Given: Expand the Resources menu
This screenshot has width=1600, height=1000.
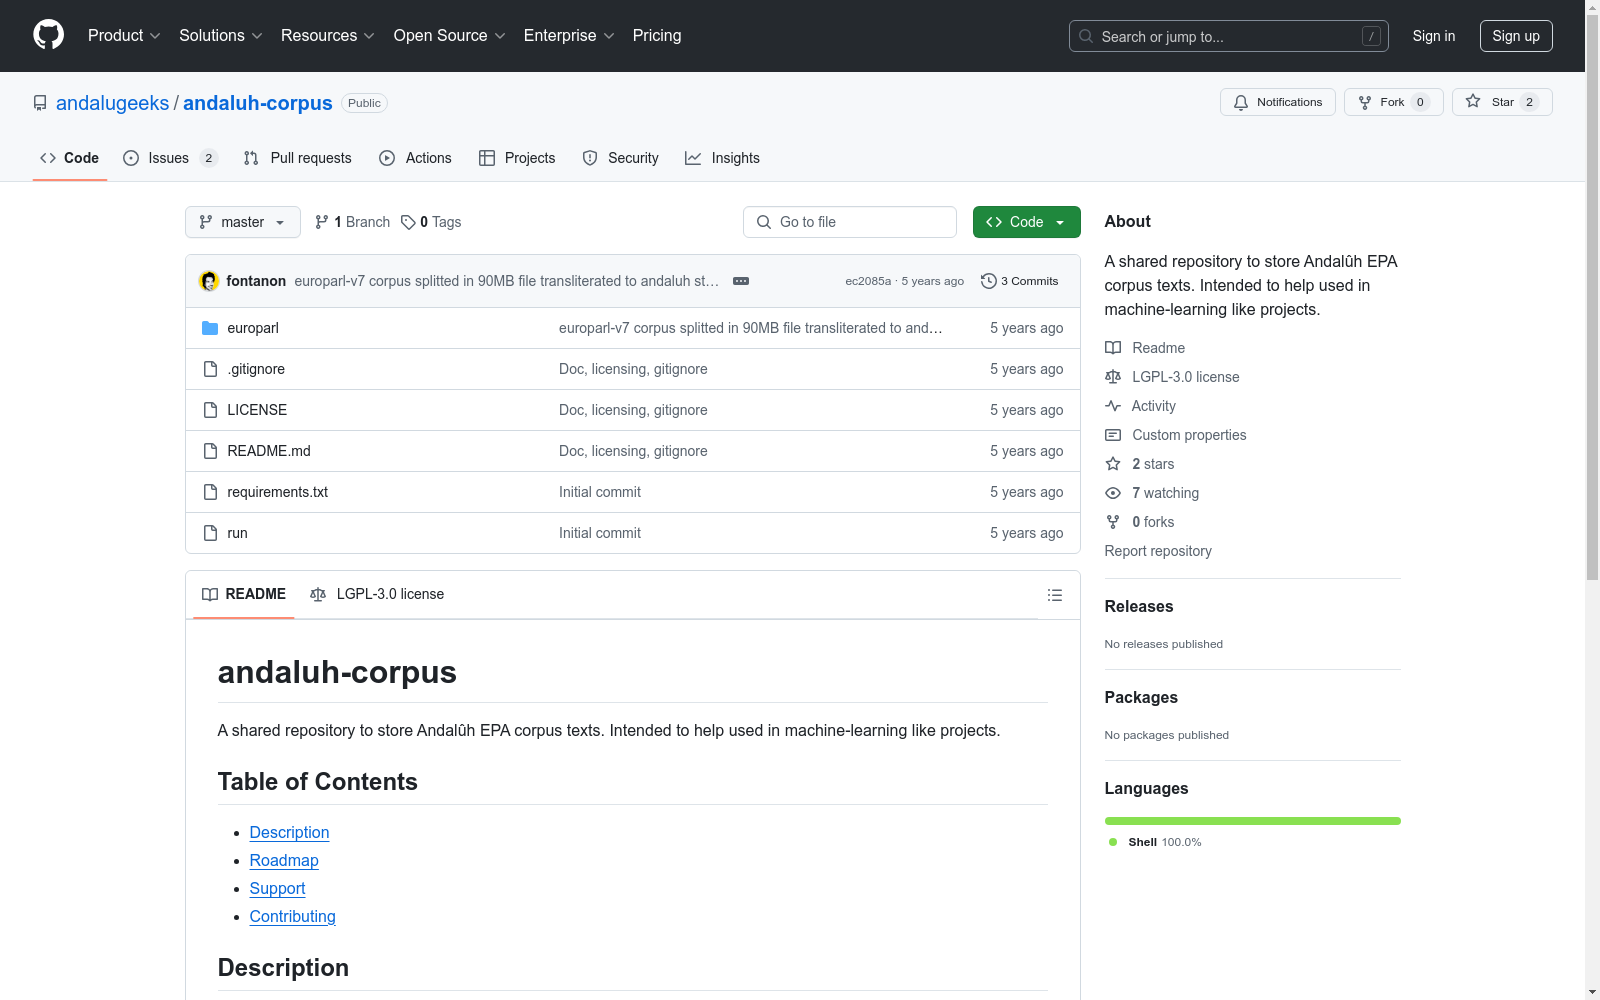Looking at the screenshot, I should coord(328,35).
